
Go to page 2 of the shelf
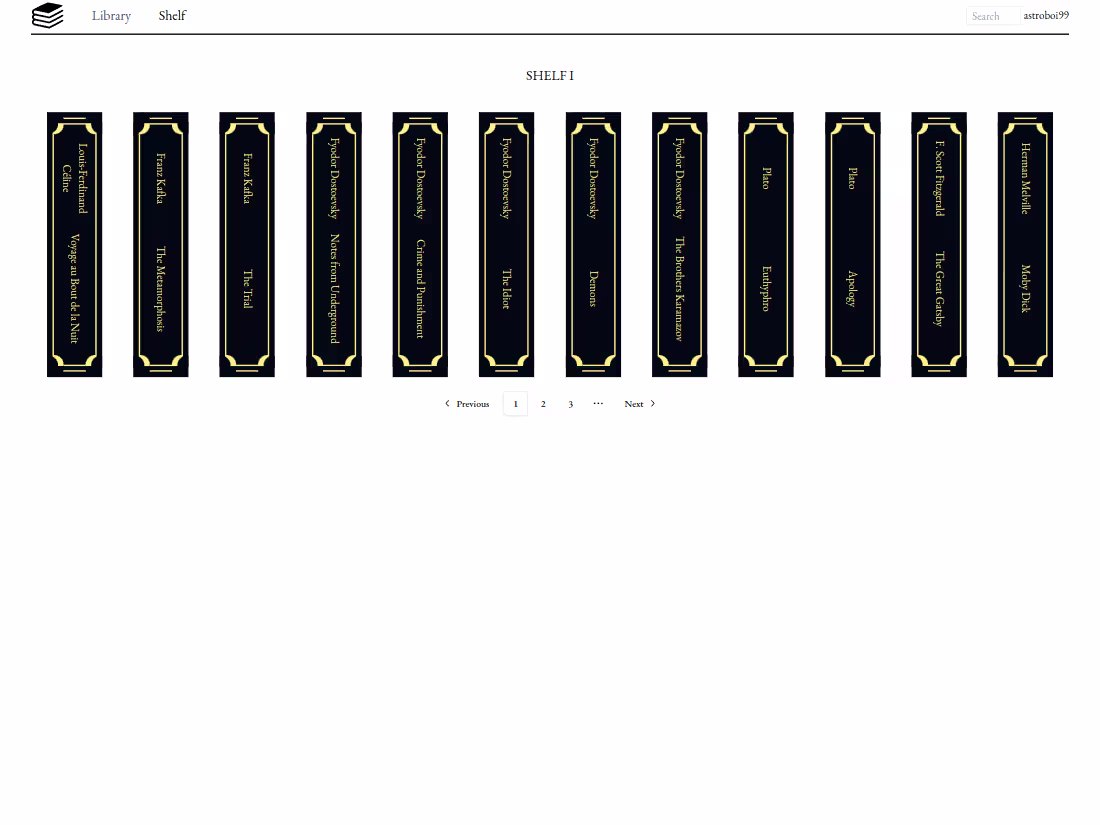543,403
